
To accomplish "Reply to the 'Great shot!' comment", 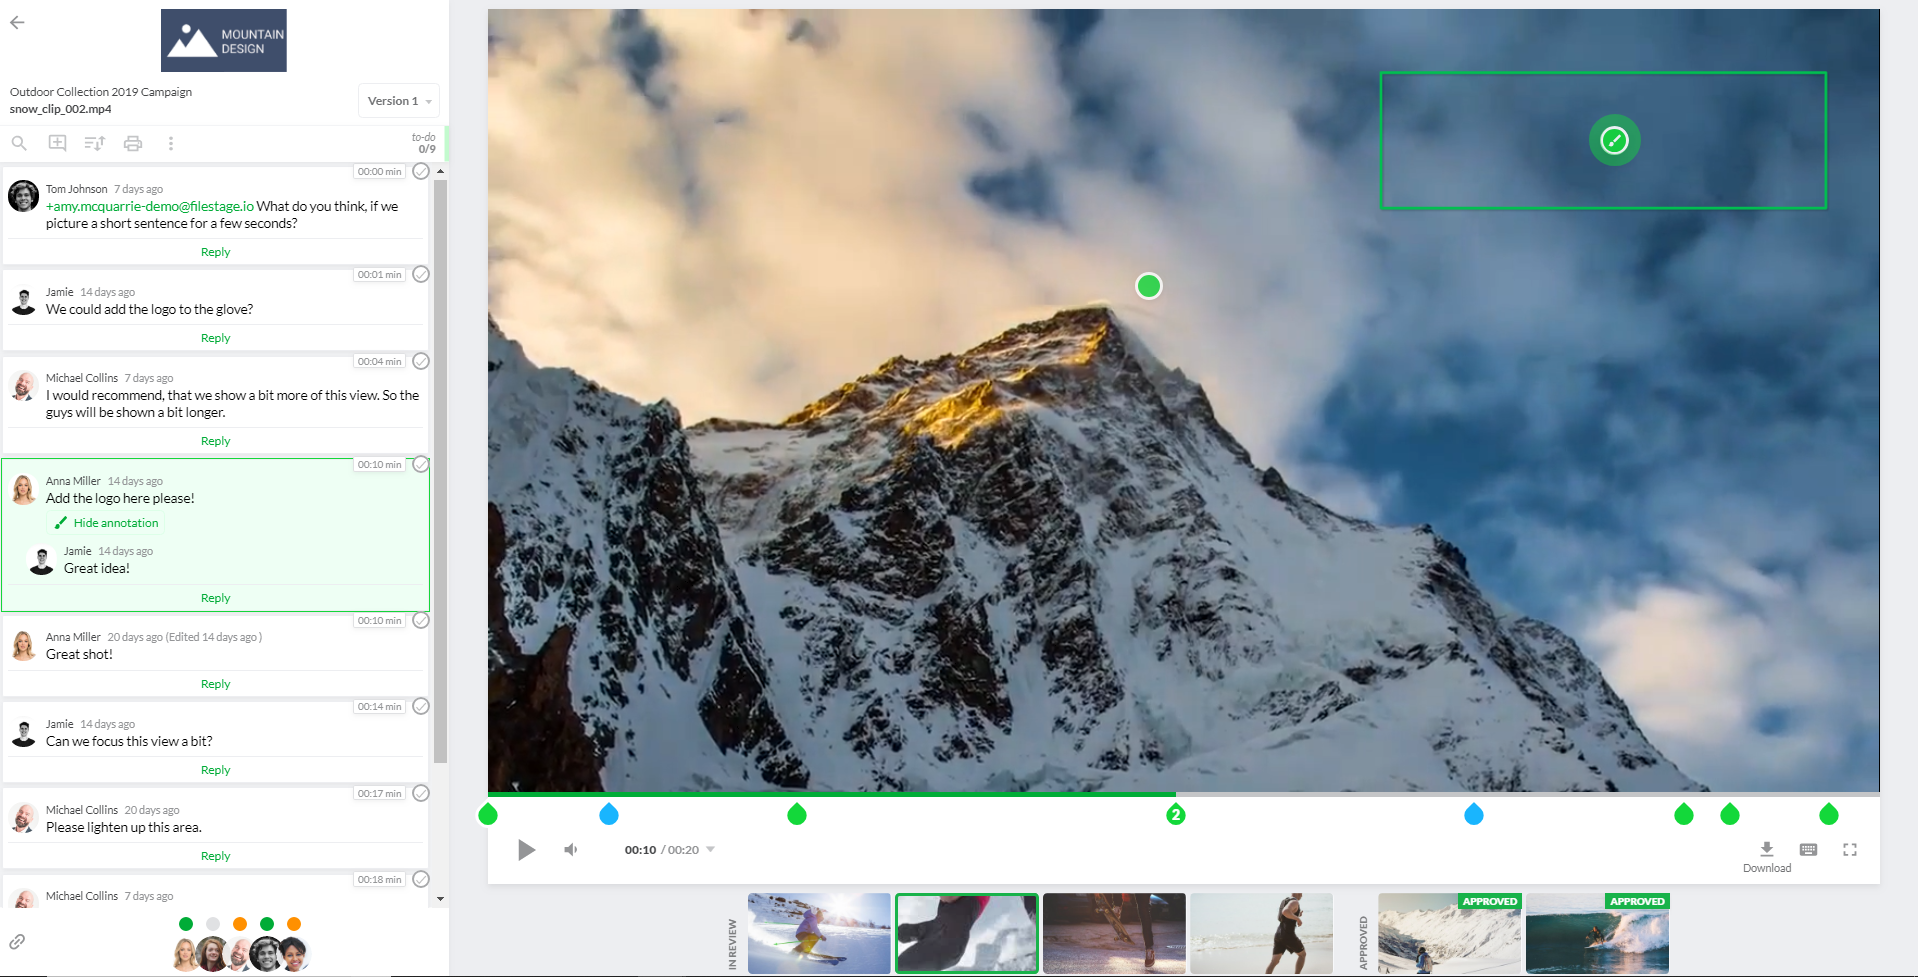I will tap(215, 684).
